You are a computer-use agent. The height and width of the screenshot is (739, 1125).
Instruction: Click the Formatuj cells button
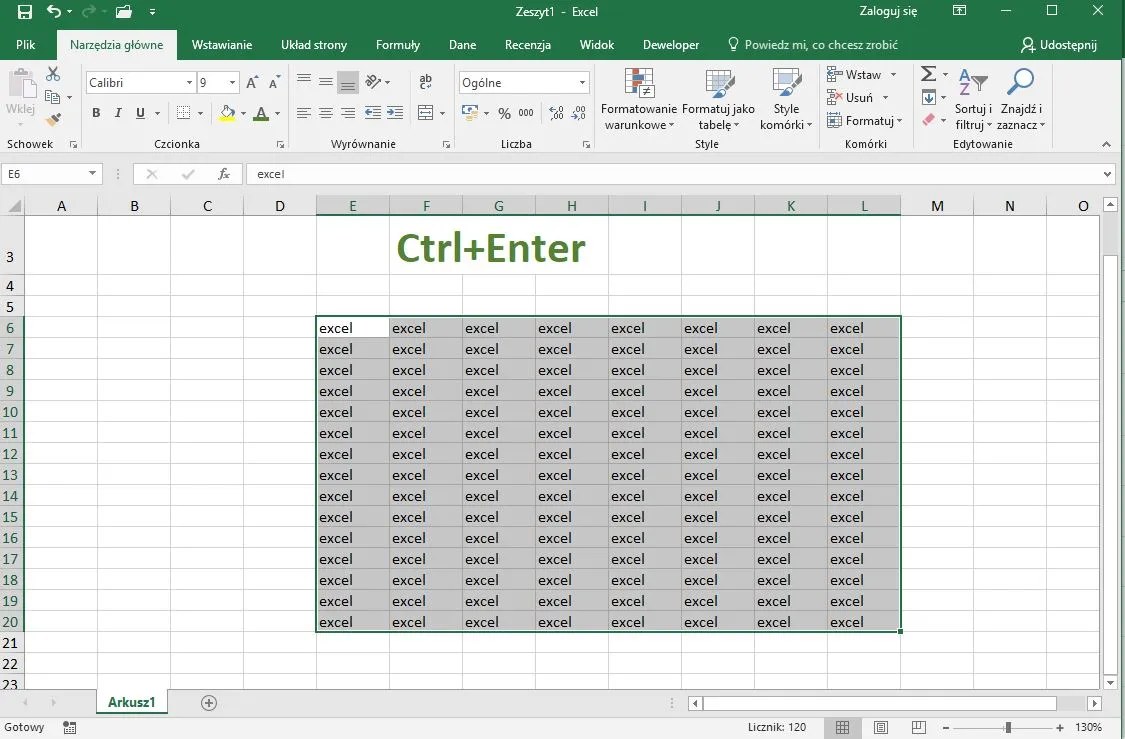tap(865, 121)
